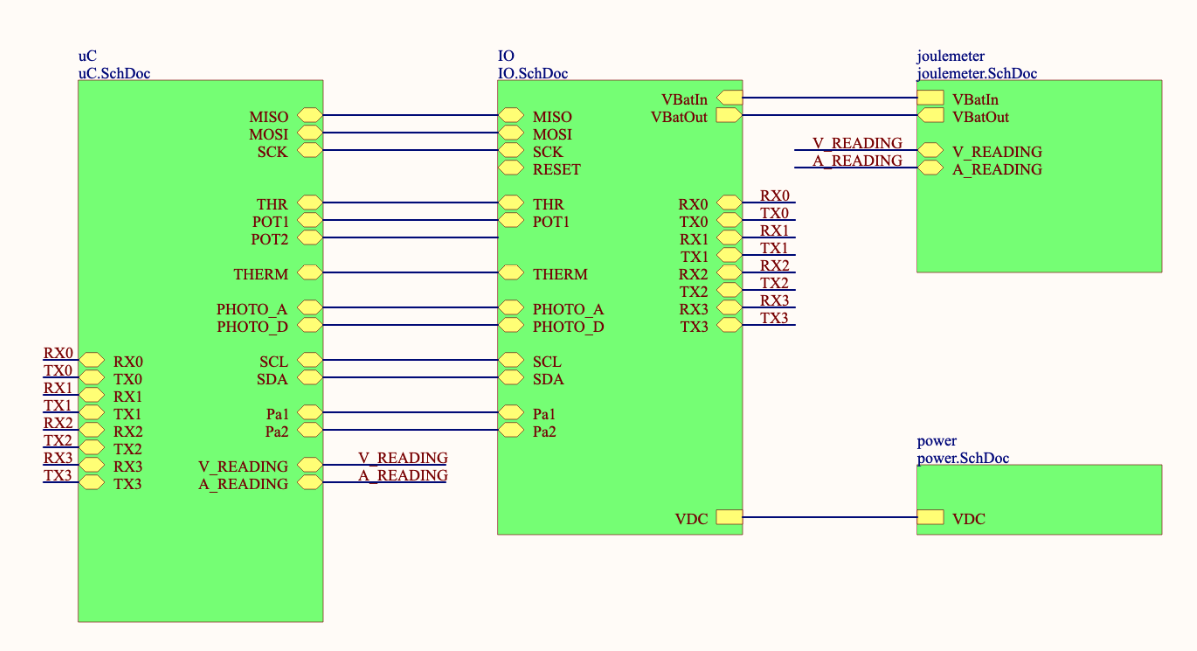The height and width of the screenshot is (651, 1197).
Task: Click the VDC port icon on IO sheet
Action: (x=729, y=517)
